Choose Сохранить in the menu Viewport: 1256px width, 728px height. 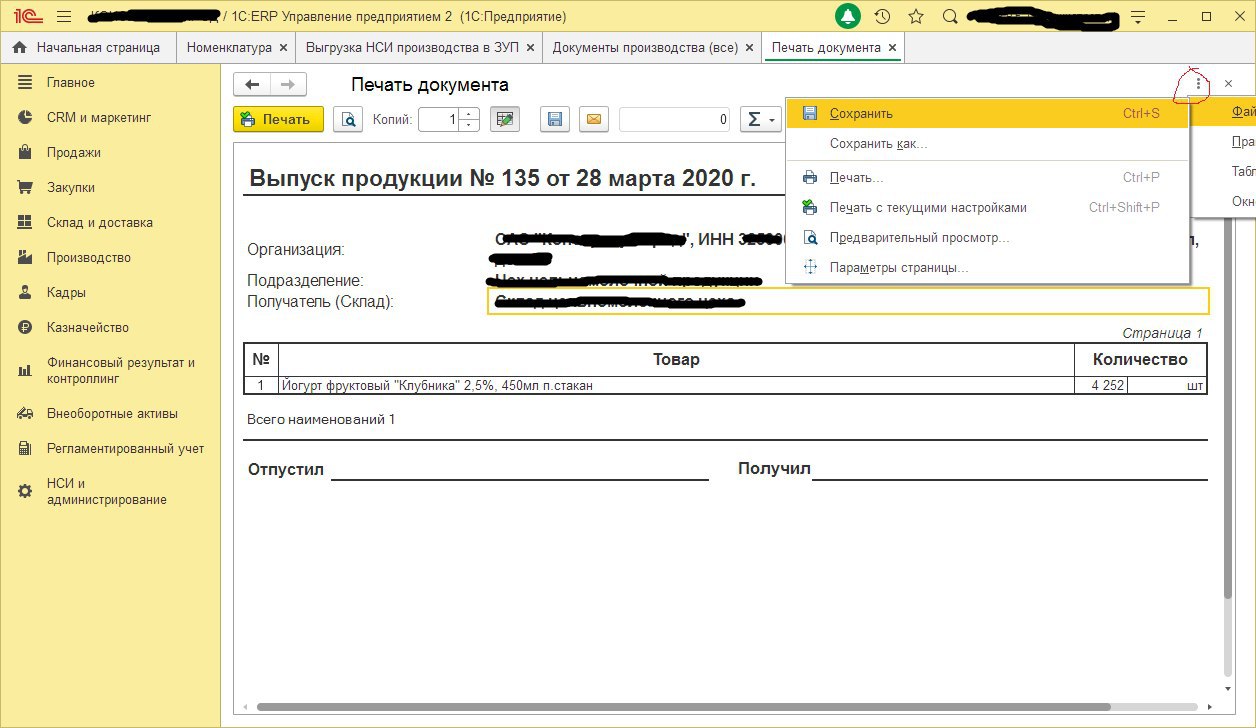987,114
